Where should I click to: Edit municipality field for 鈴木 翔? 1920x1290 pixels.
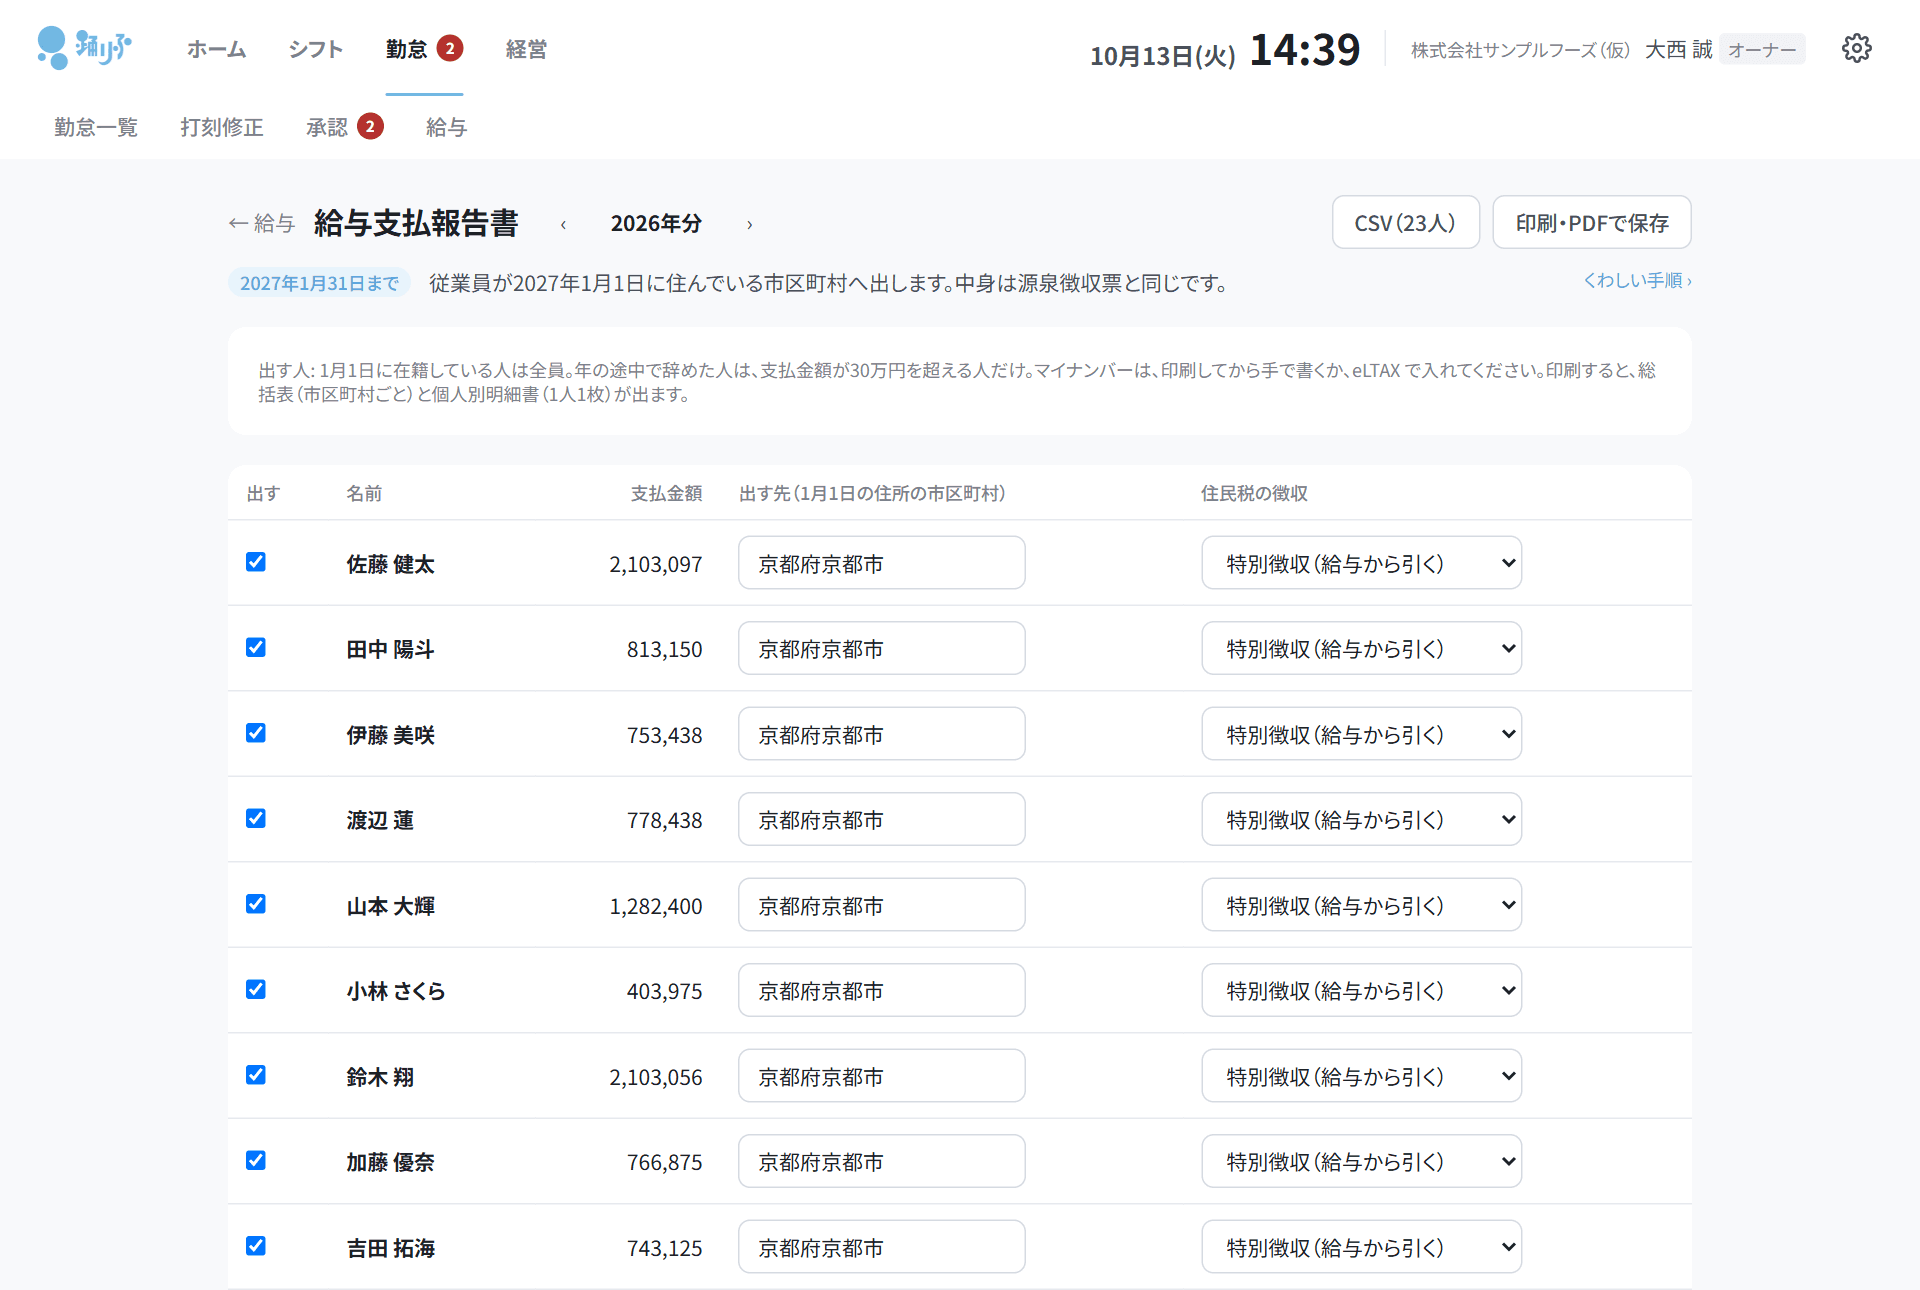[x=882, y=1076]
